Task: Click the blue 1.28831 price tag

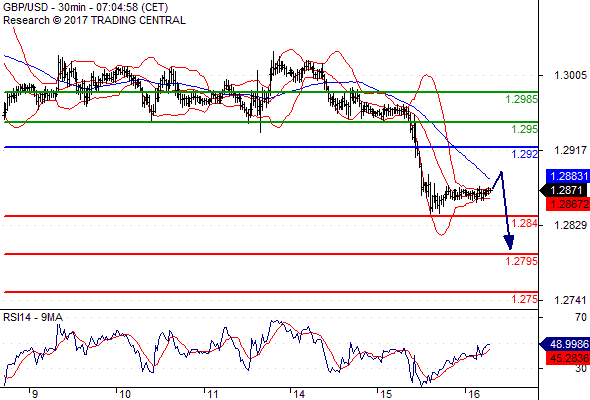Action: pos(568,176)
